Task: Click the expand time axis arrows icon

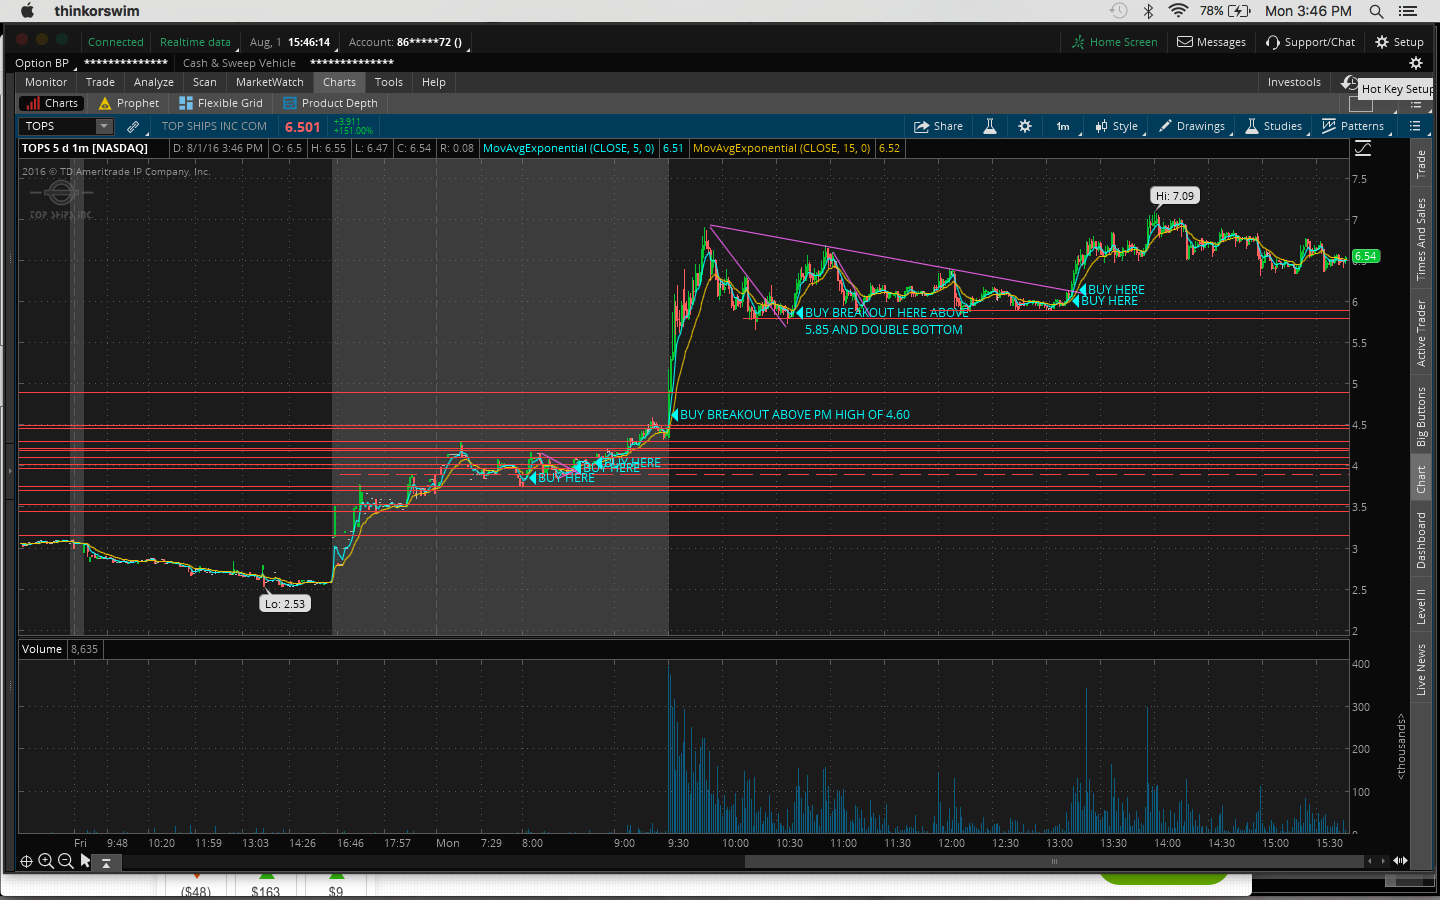Action: pyautogui.click(x=1400, y=861)
